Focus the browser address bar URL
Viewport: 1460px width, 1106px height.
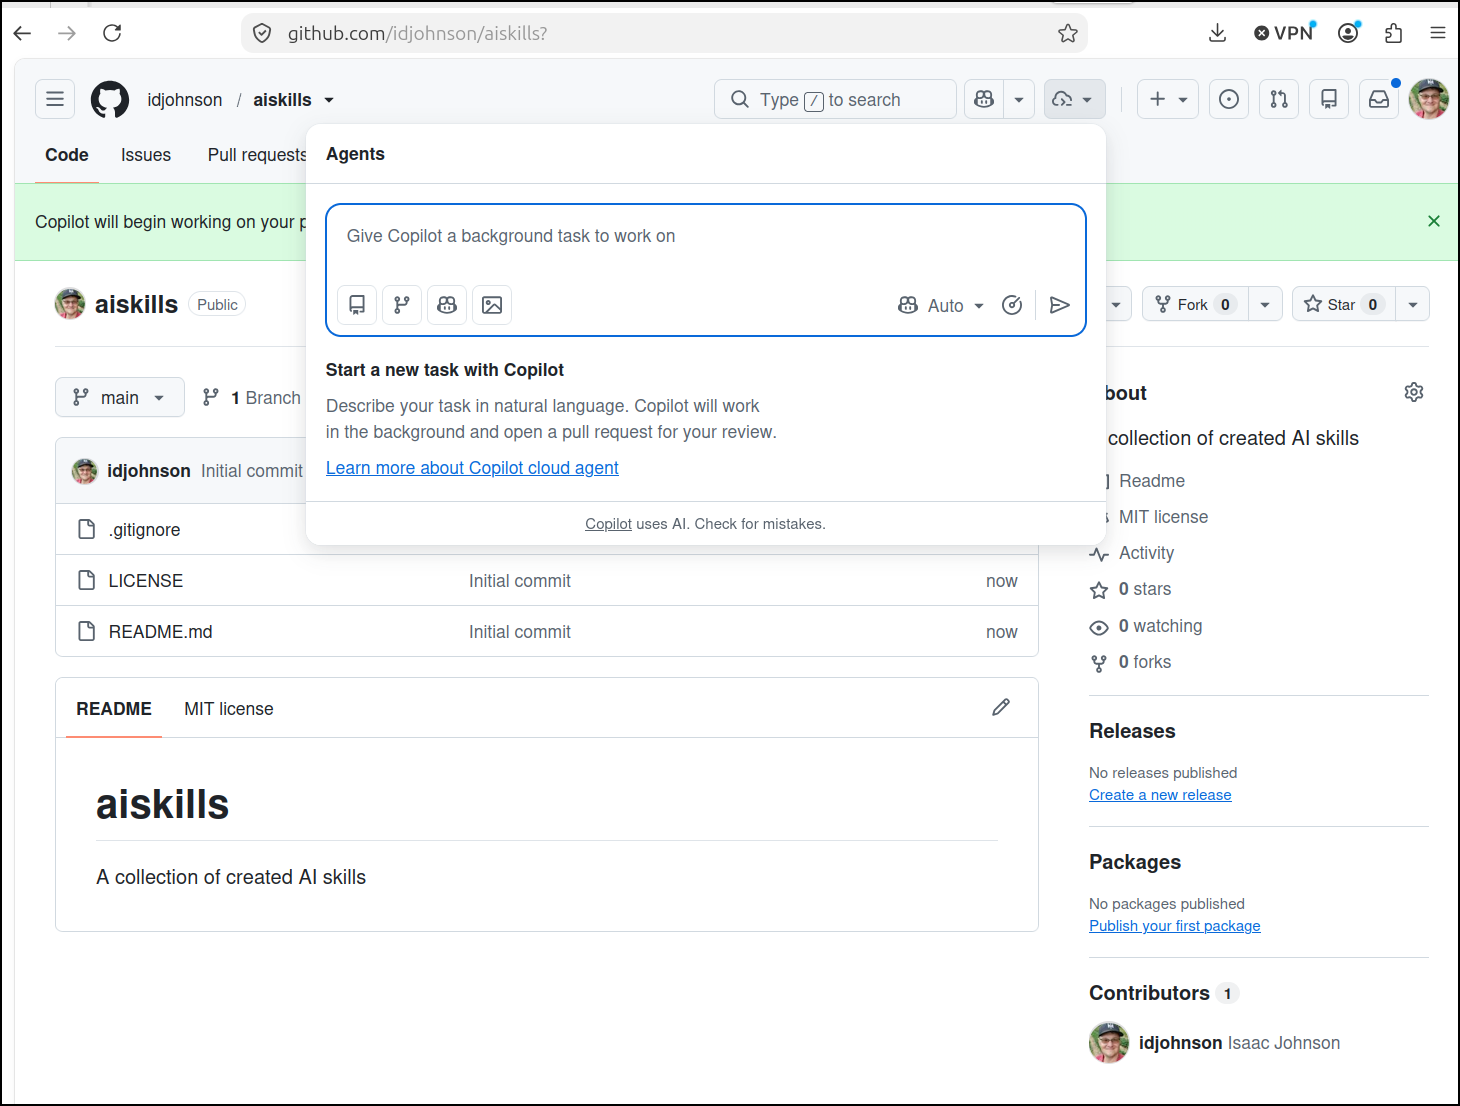click(664, 33)
